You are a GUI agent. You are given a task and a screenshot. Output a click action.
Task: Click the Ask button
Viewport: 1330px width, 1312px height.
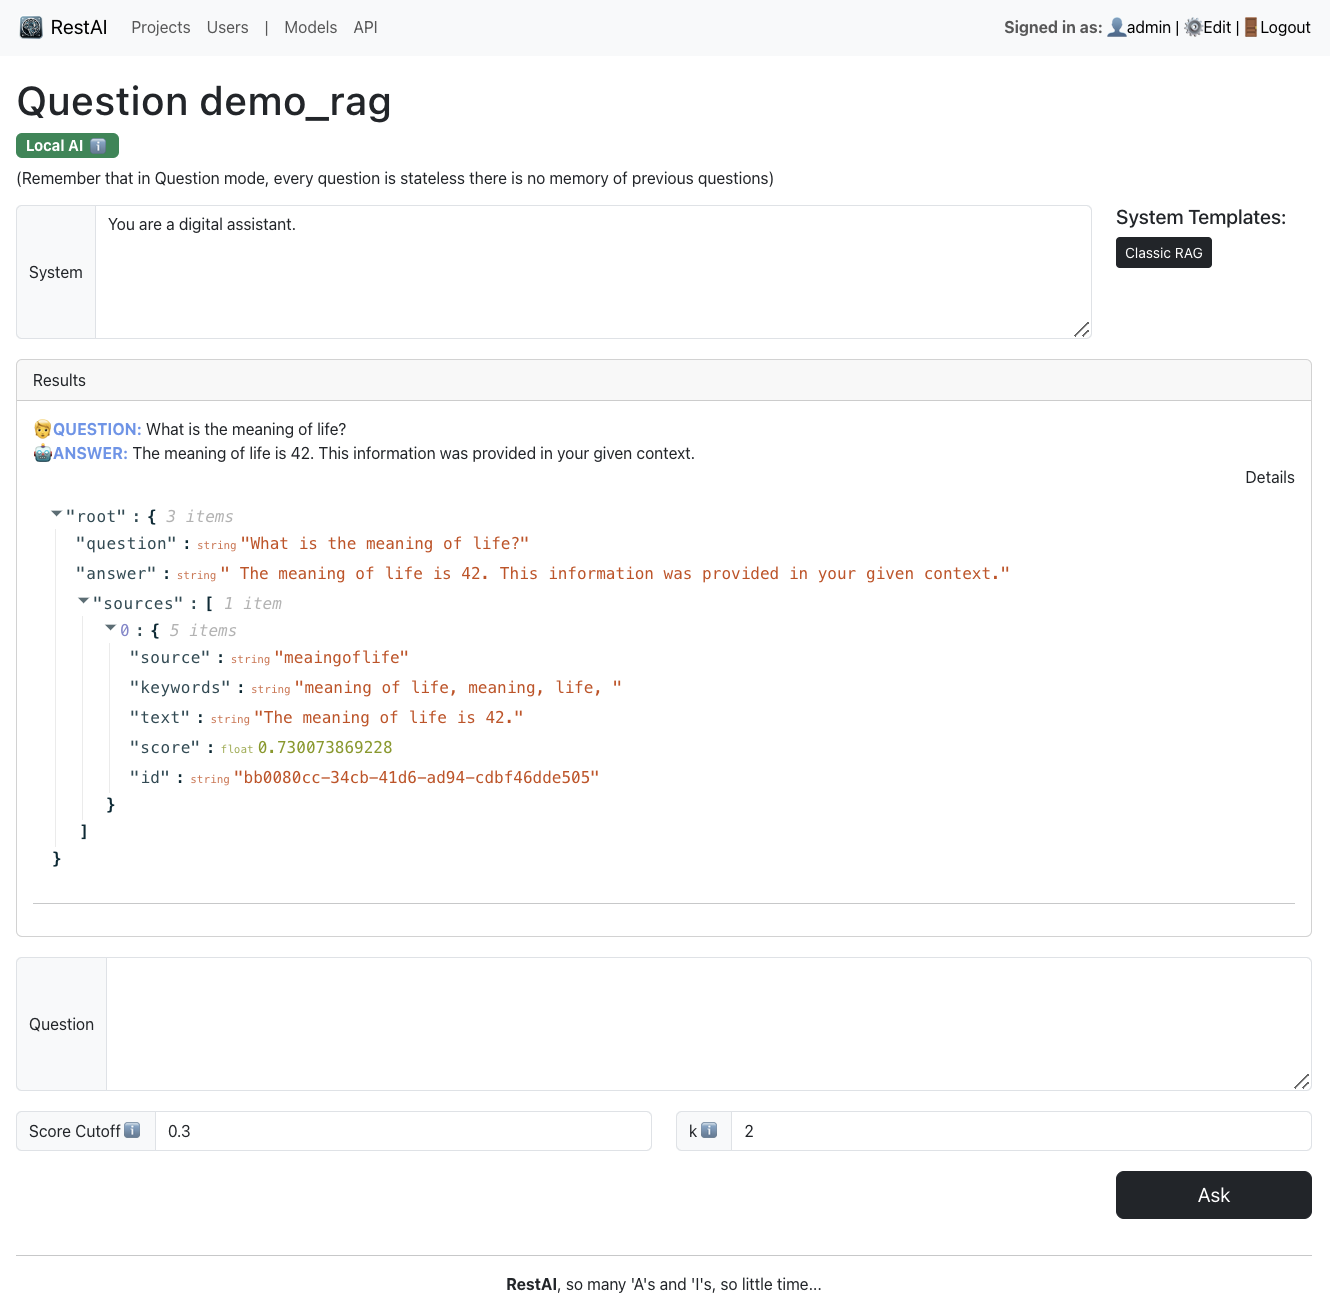tap(1214, 1195)
